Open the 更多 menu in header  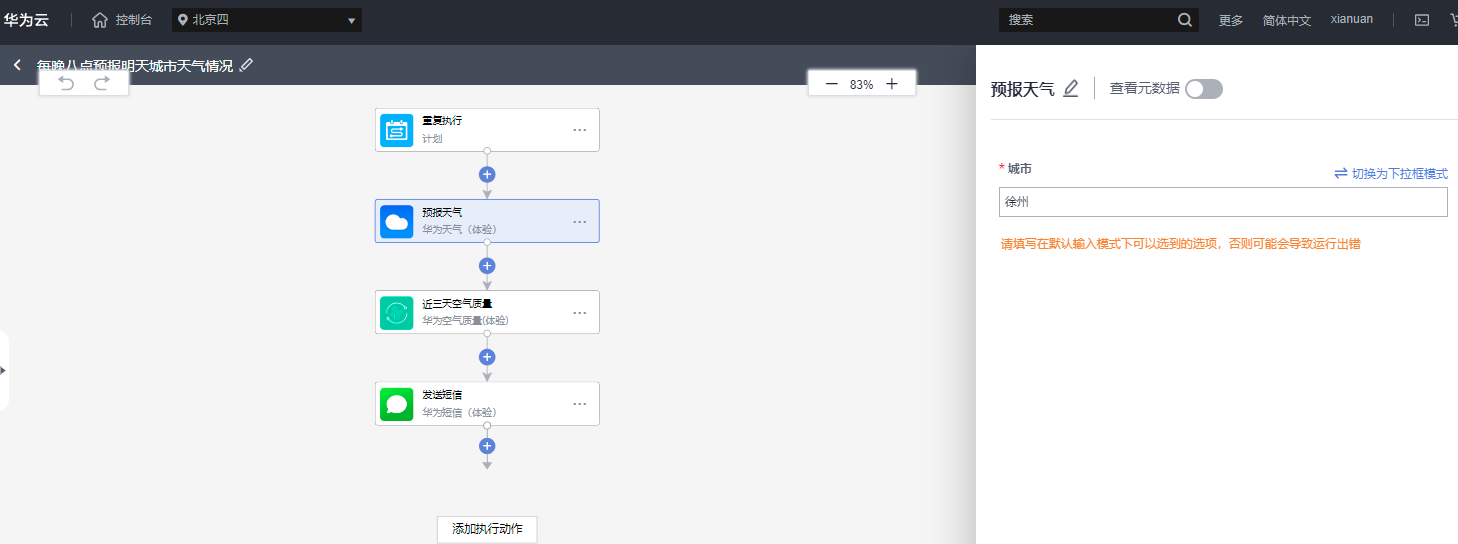[1231, 20]
